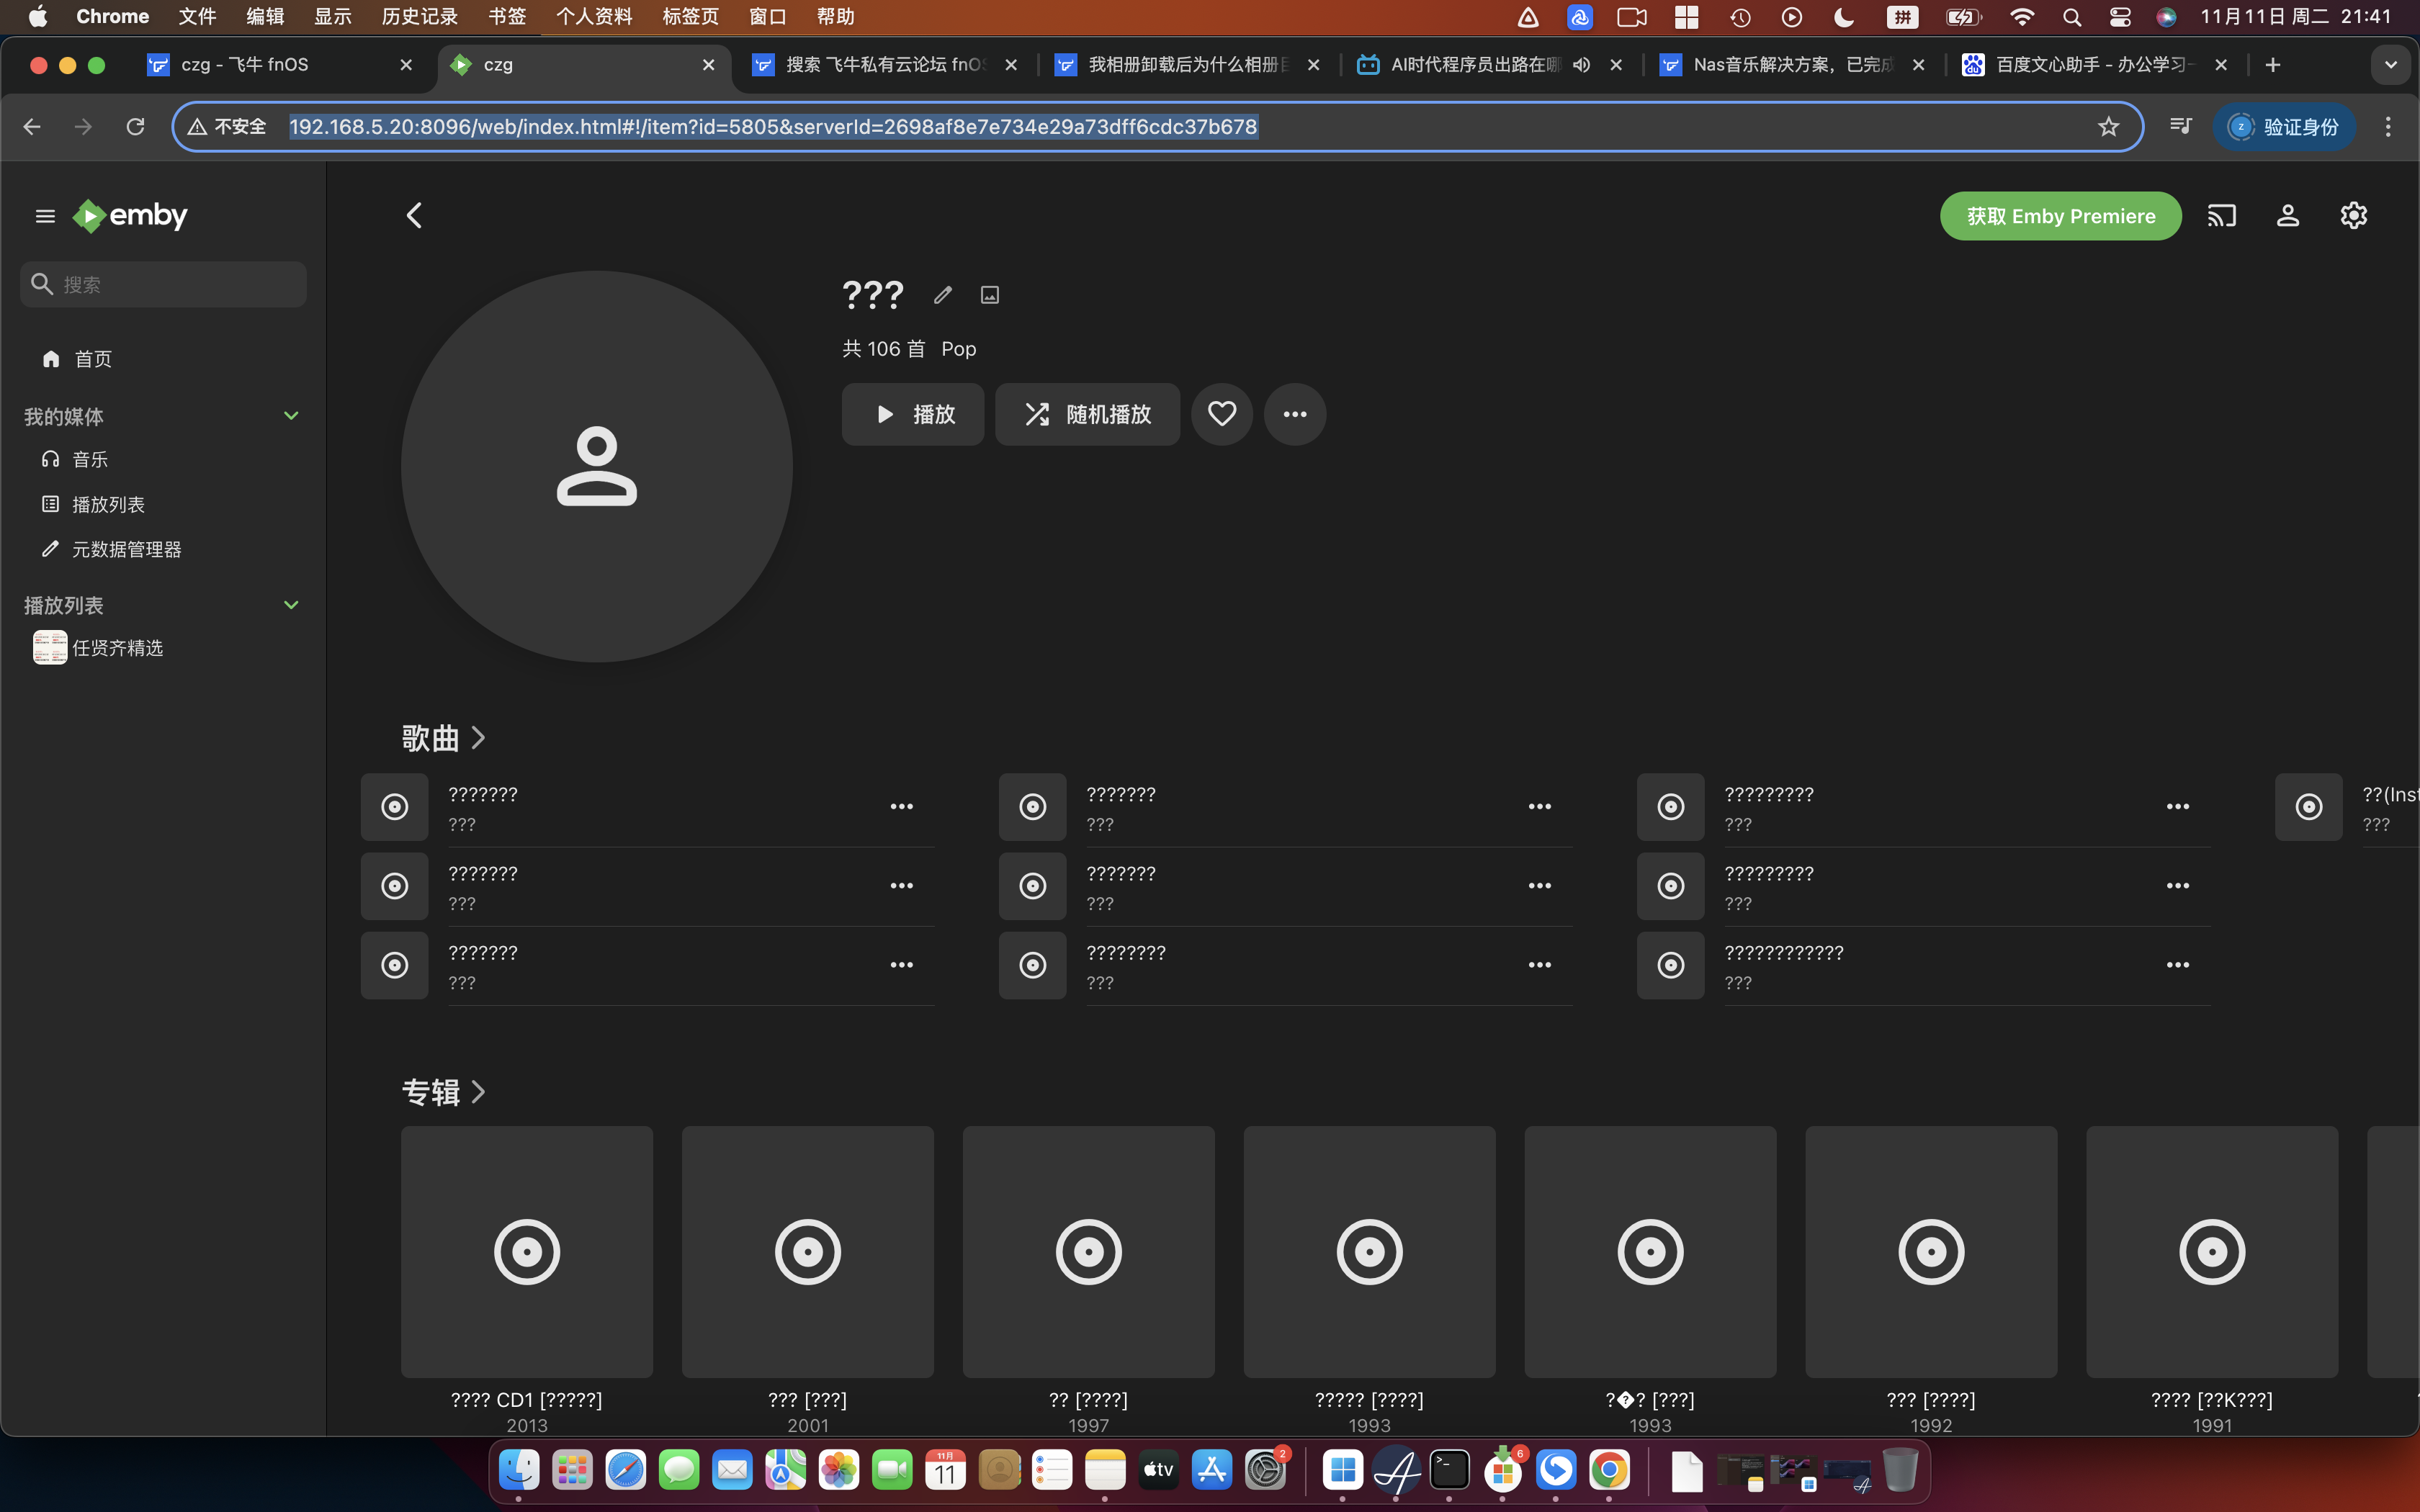Go back using the left arrow icon
Screen dimensions: 2420x1512
pos(414,216)
